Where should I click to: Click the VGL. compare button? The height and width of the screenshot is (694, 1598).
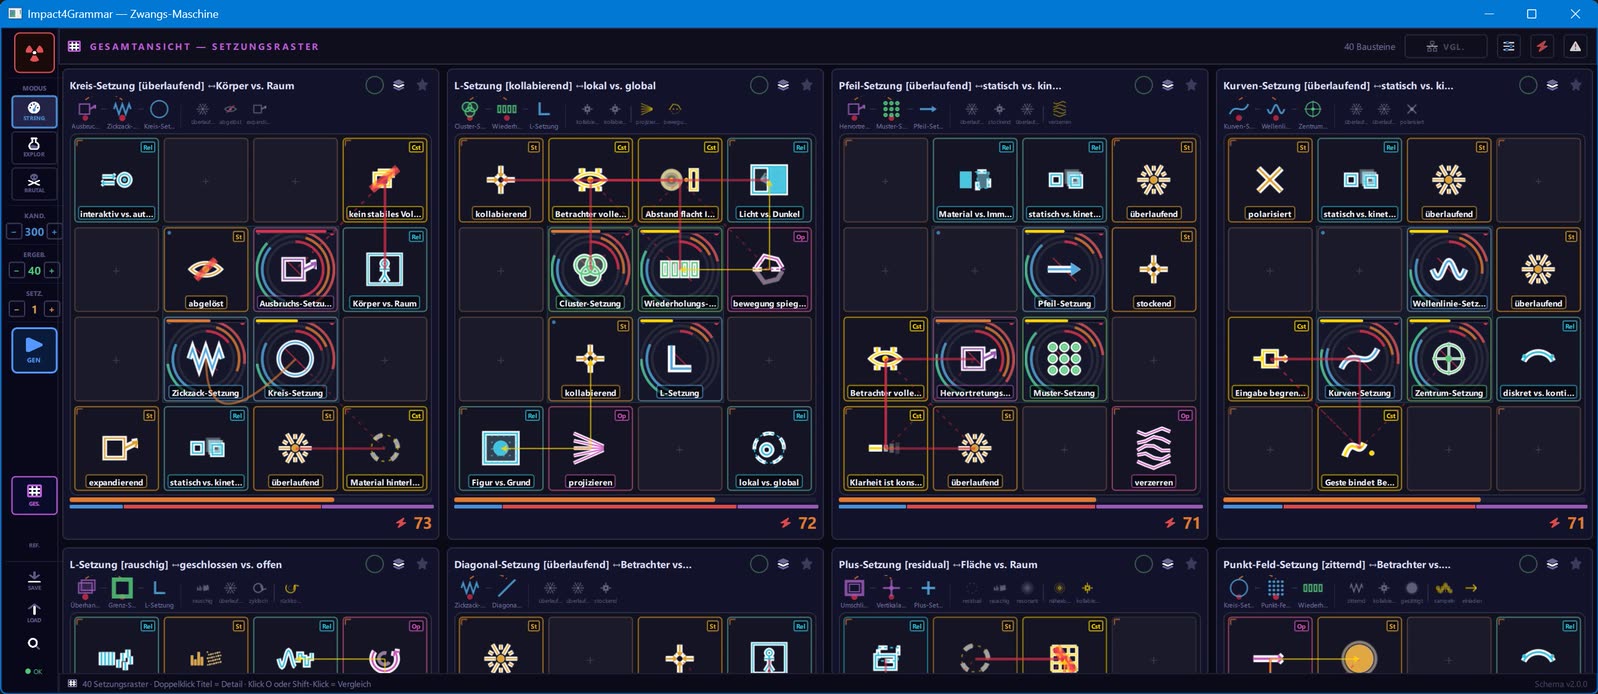tap(1444, 47)
